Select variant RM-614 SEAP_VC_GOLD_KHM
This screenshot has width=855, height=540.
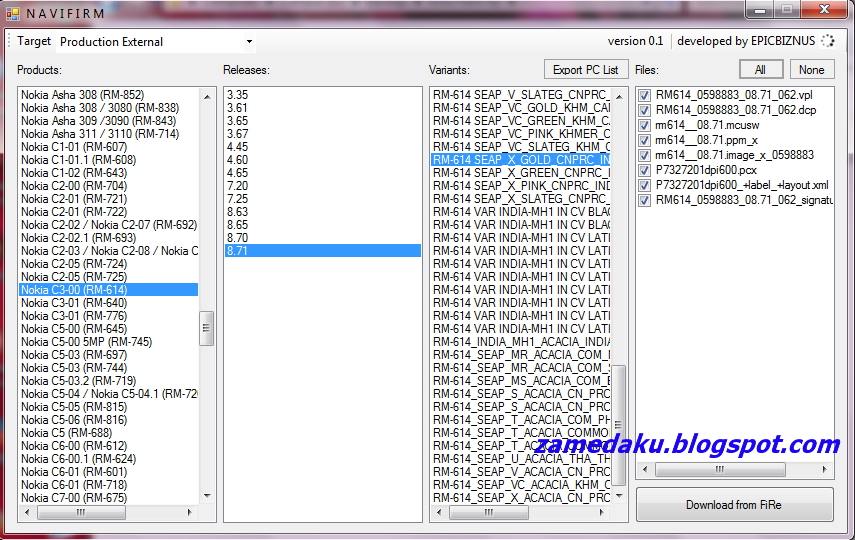click(521, 108)
